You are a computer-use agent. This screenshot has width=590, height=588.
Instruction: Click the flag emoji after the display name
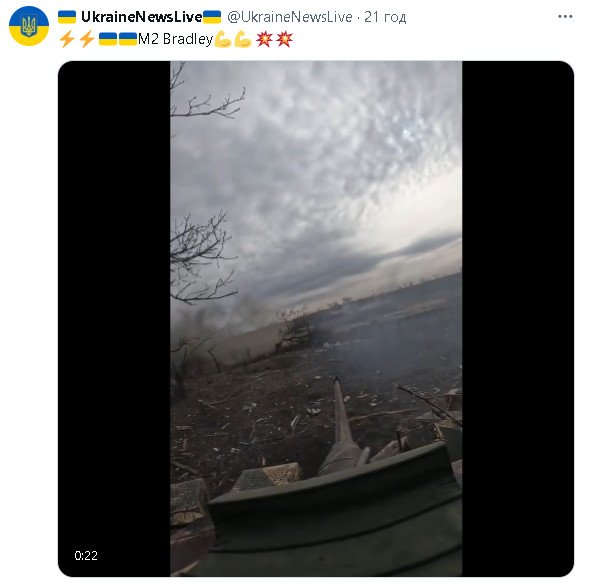pos(212,17)
